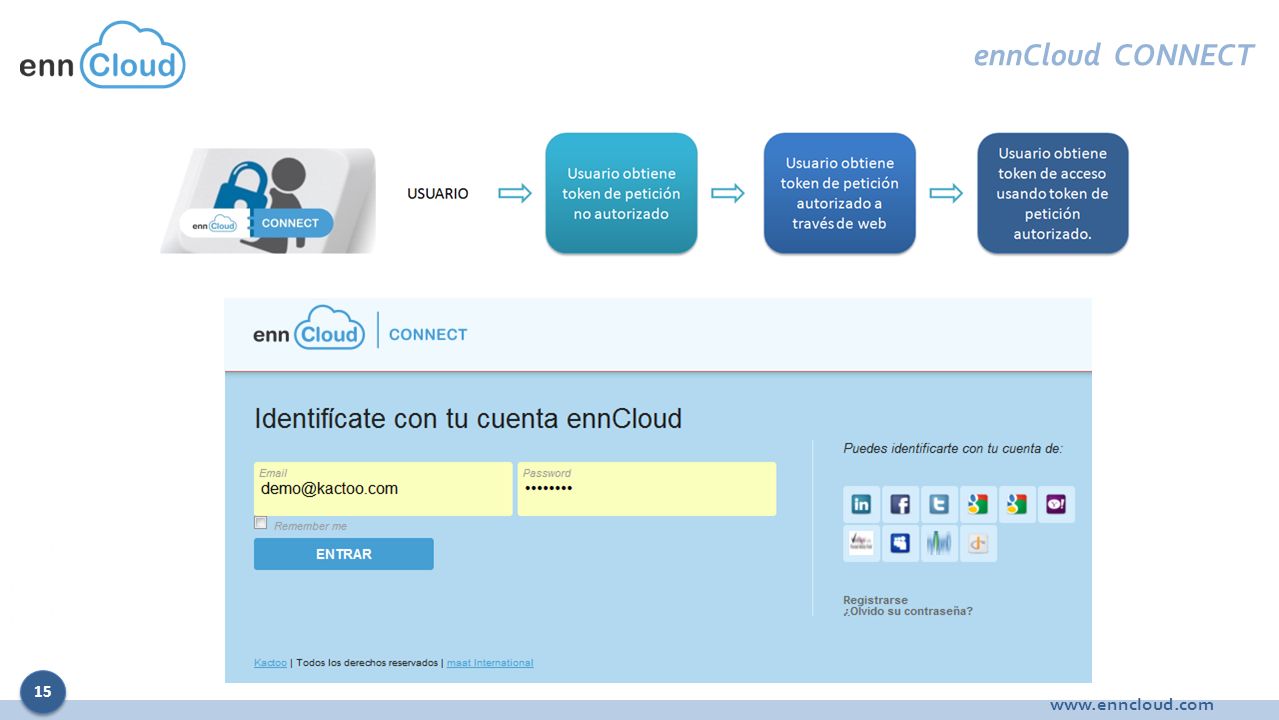
Task: Click the "ennCloud CONNECT" slide title
Action: [x=1114, y=55]
